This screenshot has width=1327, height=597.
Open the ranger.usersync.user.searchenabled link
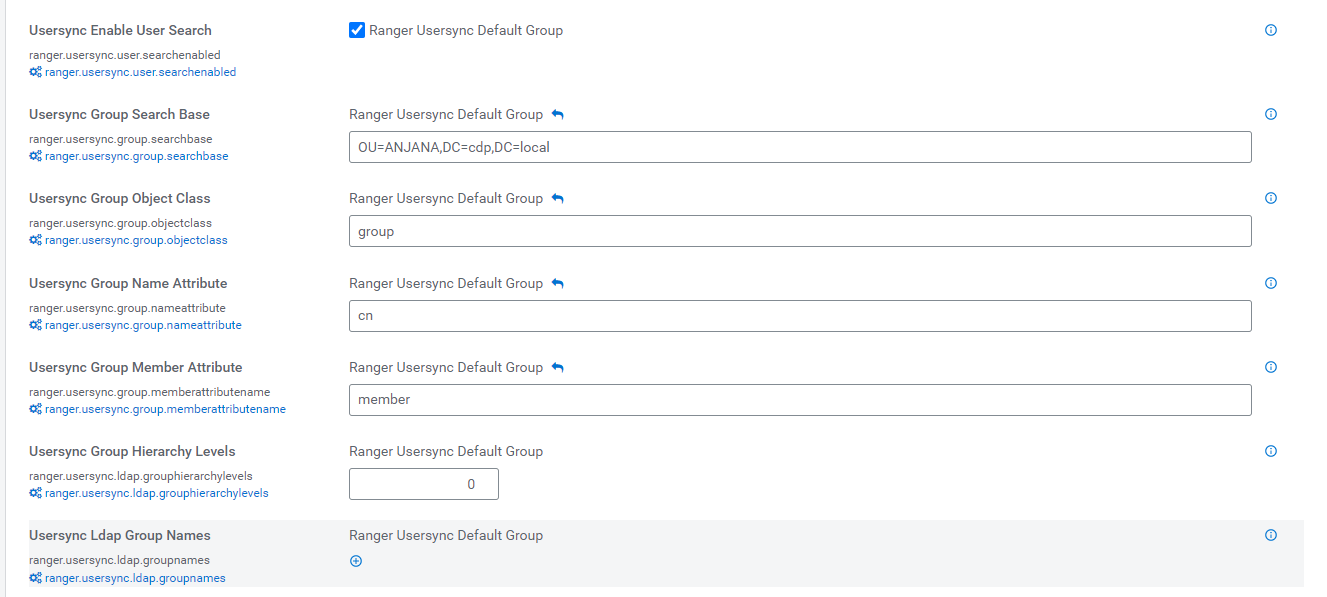pyautogui.click(x=140, y=72)
